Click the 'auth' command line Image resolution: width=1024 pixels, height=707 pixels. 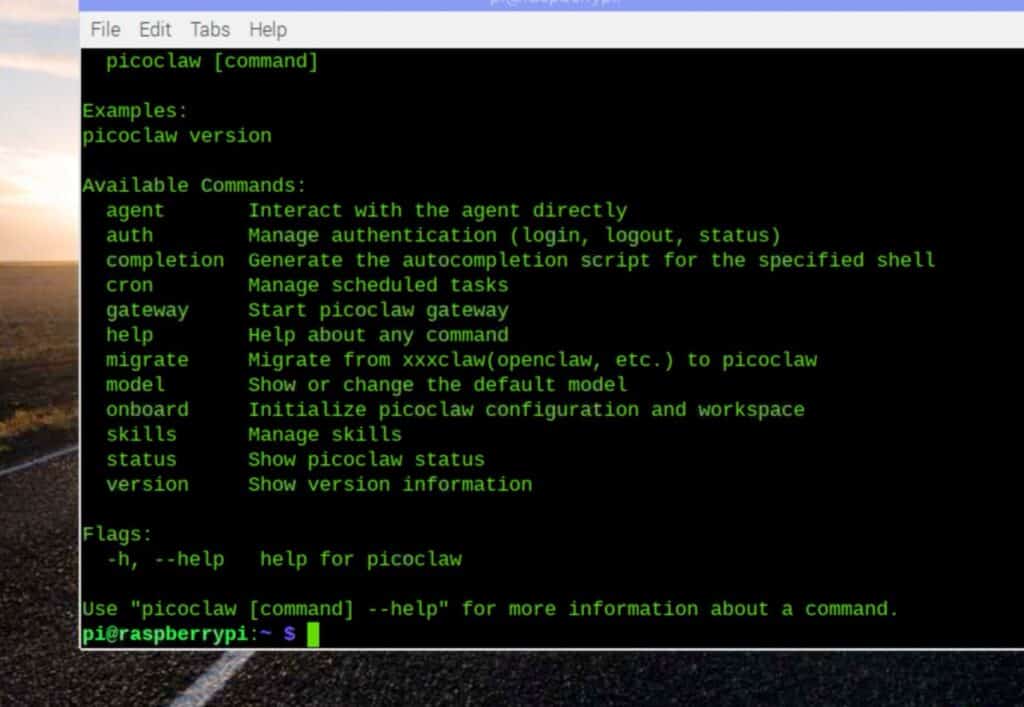pyautogui.click(x=127, y=235)
